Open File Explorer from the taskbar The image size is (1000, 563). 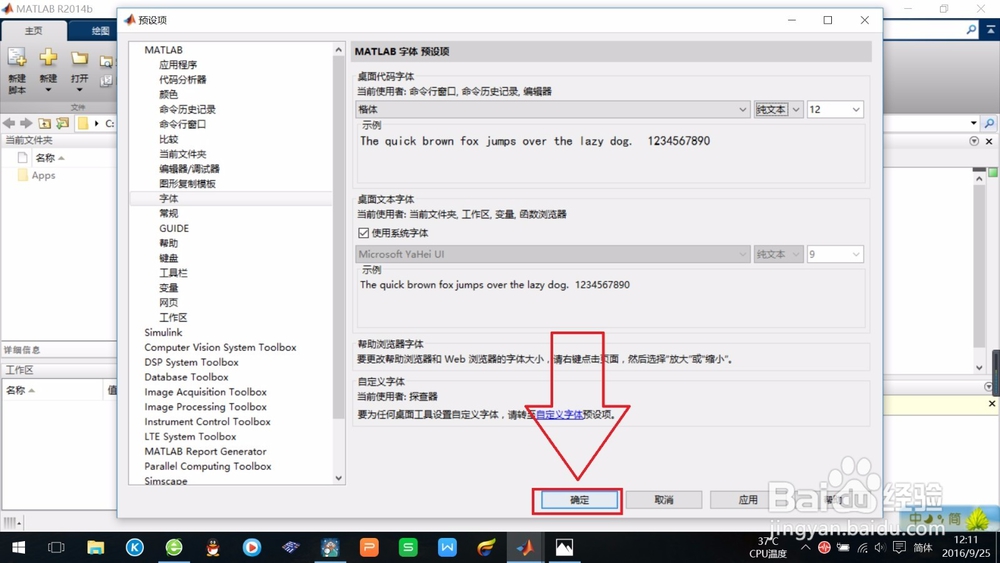pos(96,548)
